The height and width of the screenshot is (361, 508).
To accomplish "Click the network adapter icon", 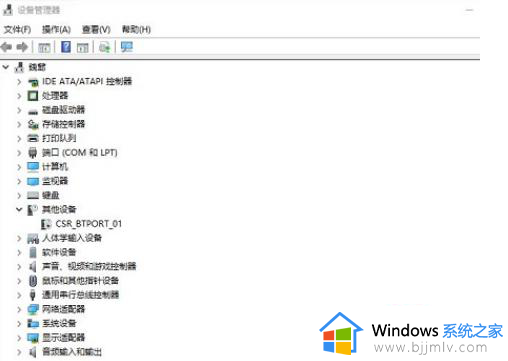I will 33,310.
